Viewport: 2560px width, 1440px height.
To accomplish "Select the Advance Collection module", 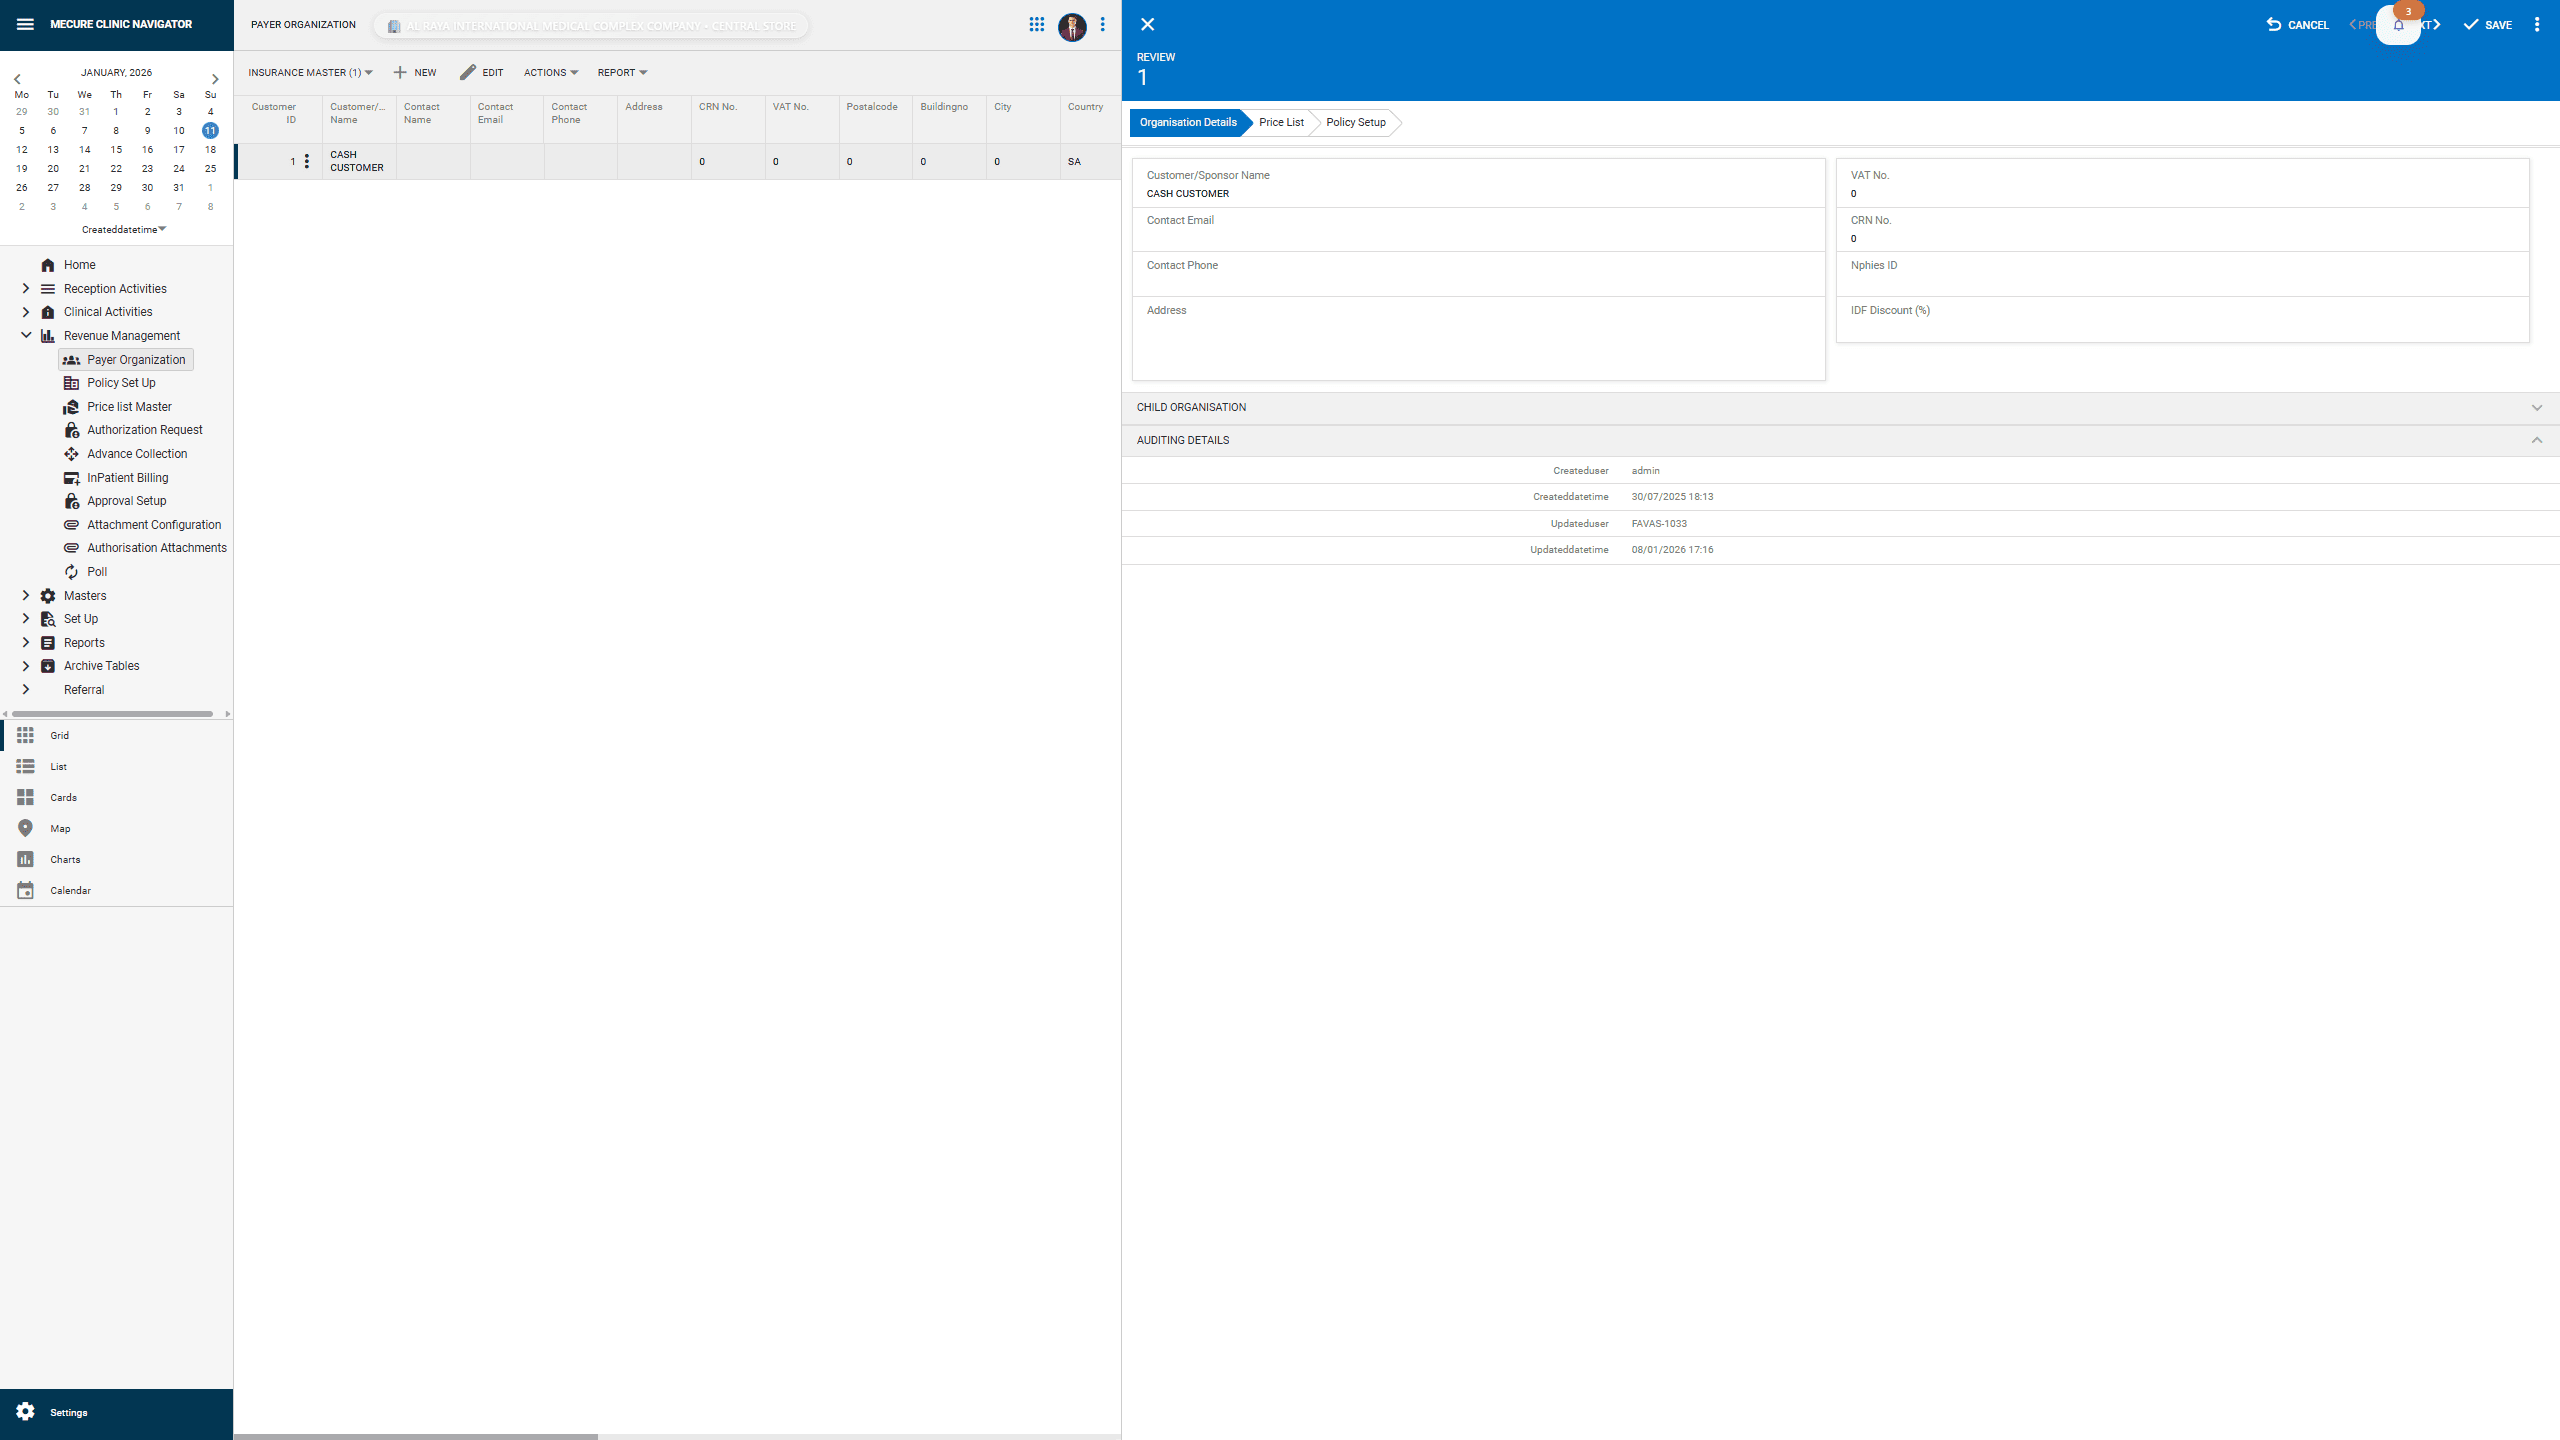I will click(137, 453).
